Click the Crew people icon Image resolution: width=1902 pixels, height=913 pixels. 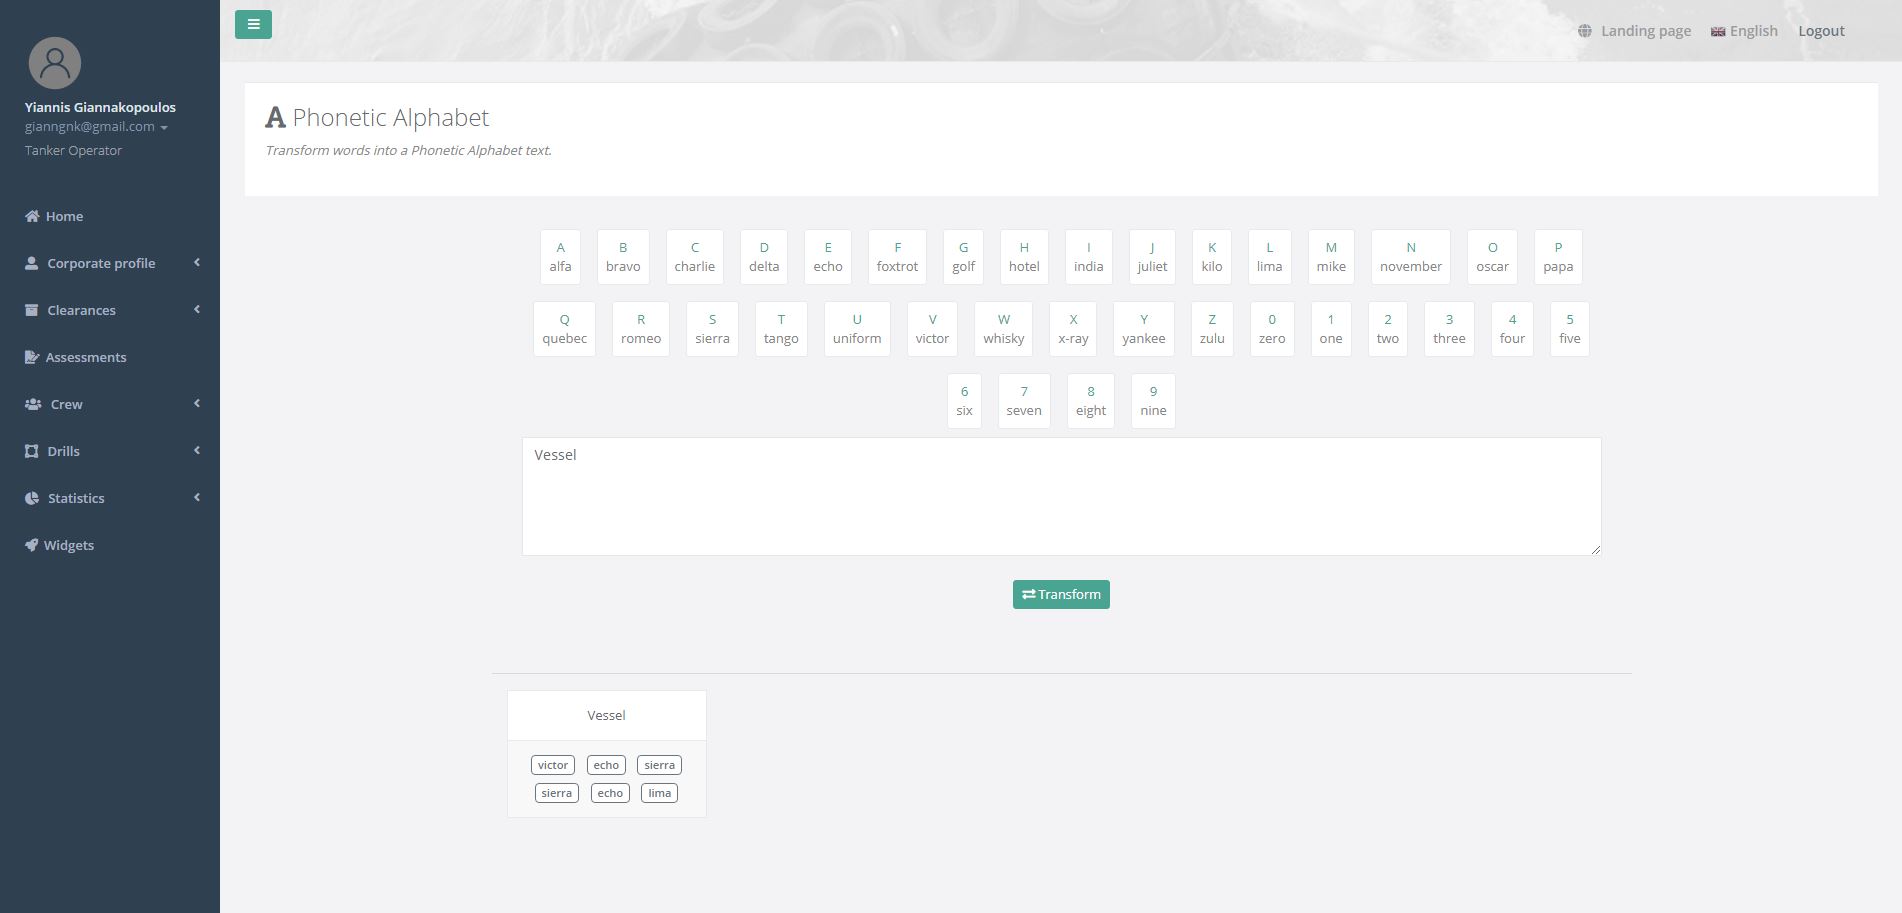[x=33, y=404]
